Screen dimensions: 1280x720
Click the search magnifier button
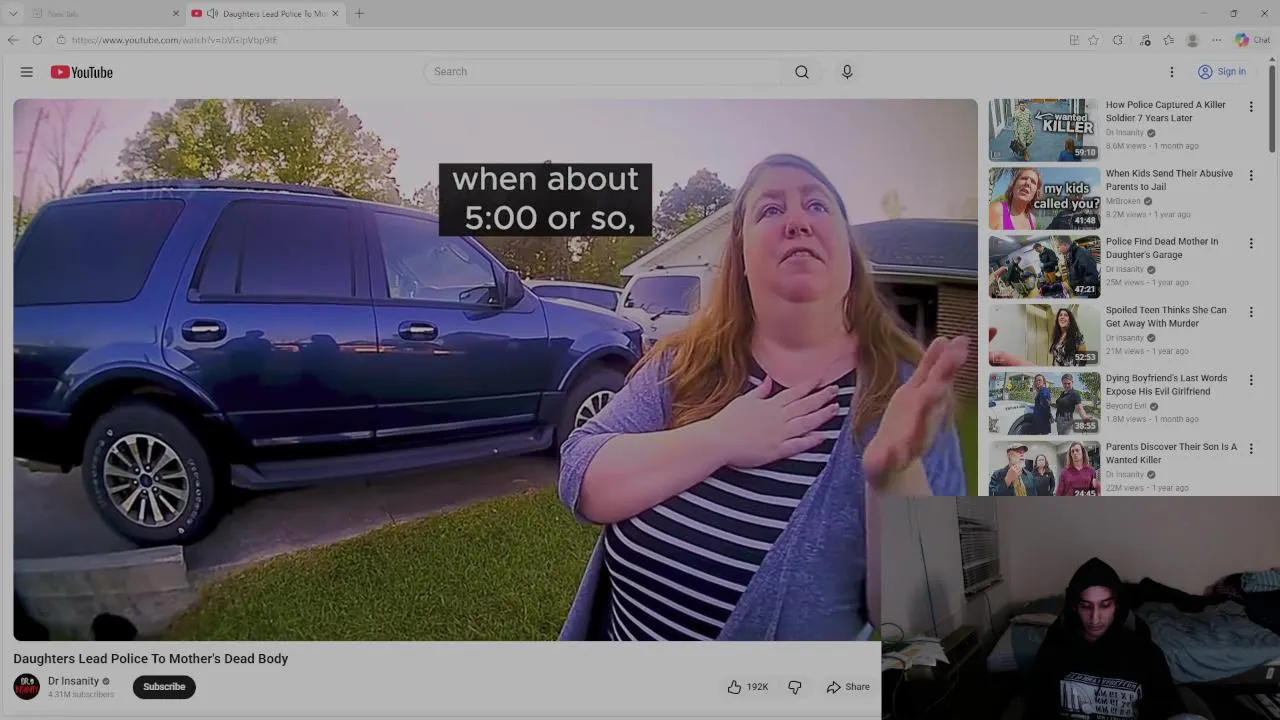click(x=802, y=72)
